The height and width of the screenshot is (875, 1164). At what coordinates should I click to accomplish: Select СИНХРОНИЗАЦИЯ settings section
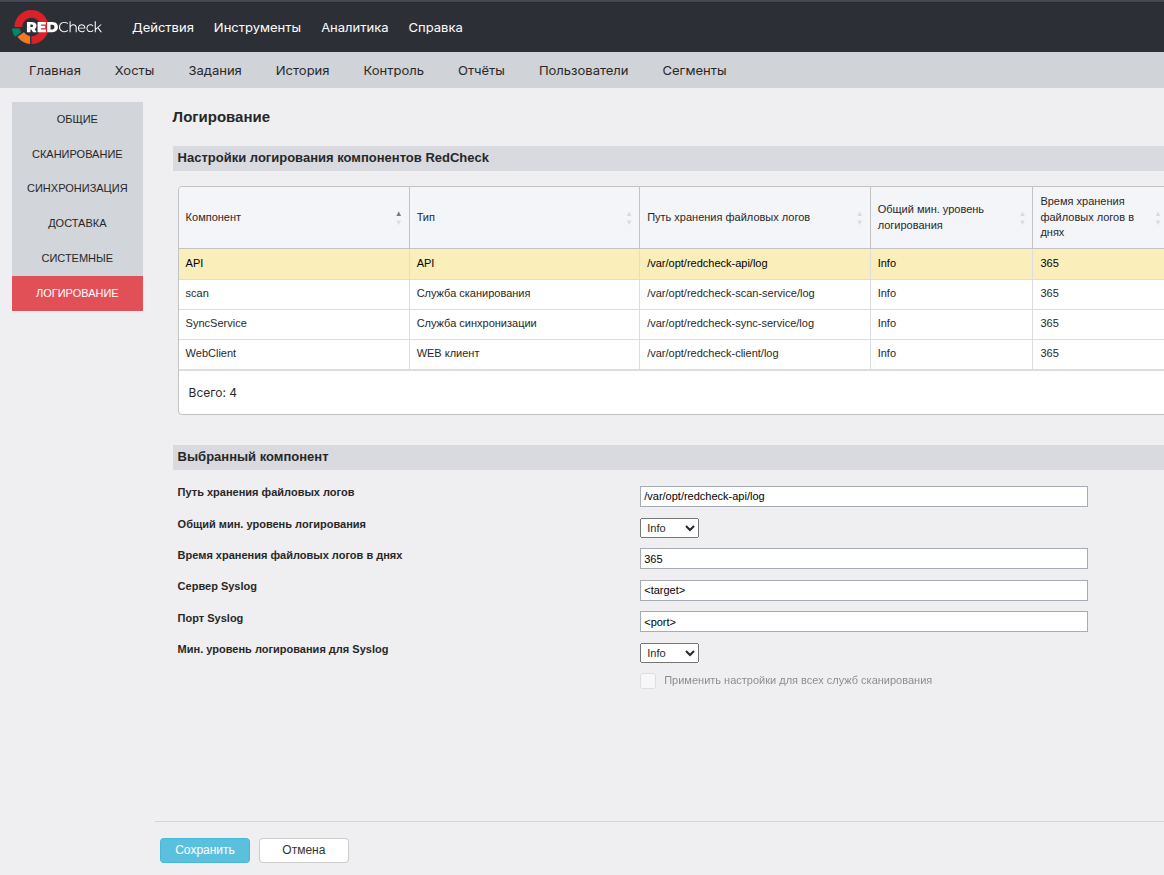[77, 189]
